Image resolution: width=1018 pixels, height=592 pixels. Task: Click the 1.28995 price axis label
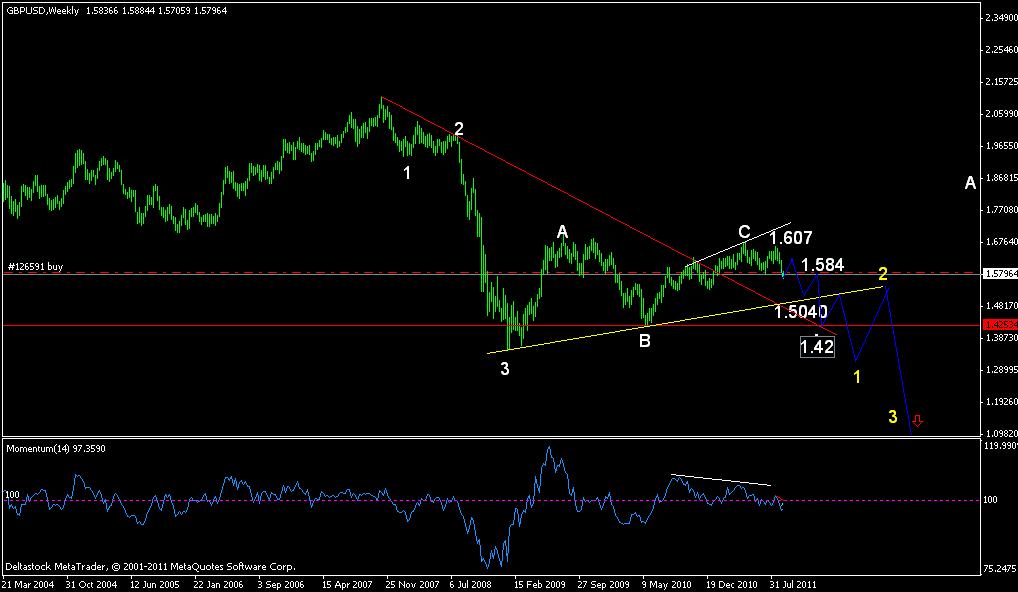(1000, 369)
